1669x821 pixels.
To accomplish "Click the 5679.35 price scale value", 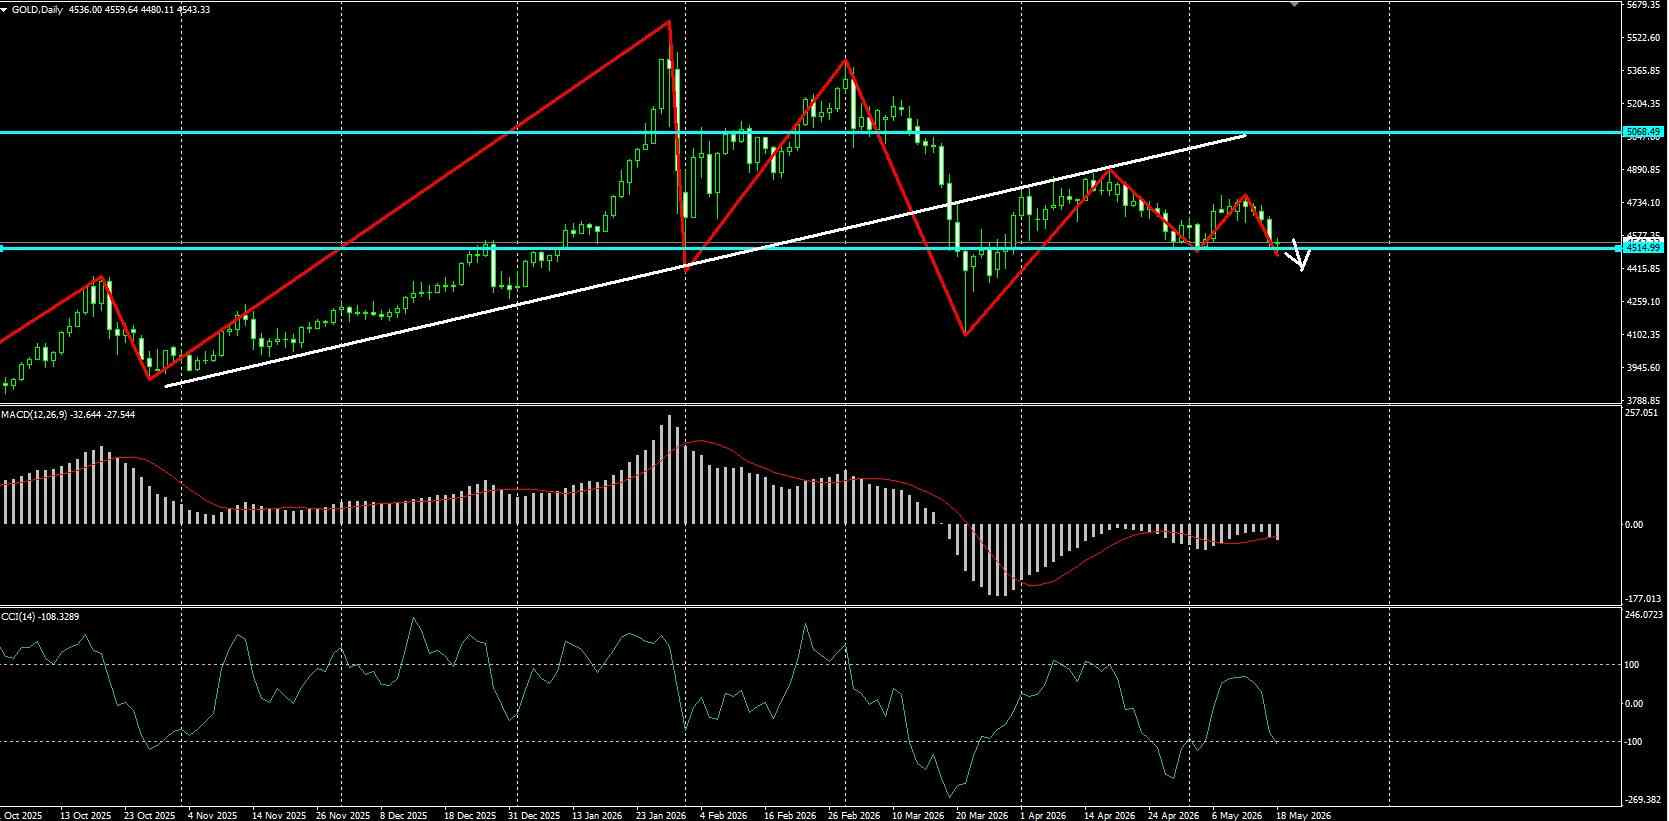I will (x=1644, y=5).
